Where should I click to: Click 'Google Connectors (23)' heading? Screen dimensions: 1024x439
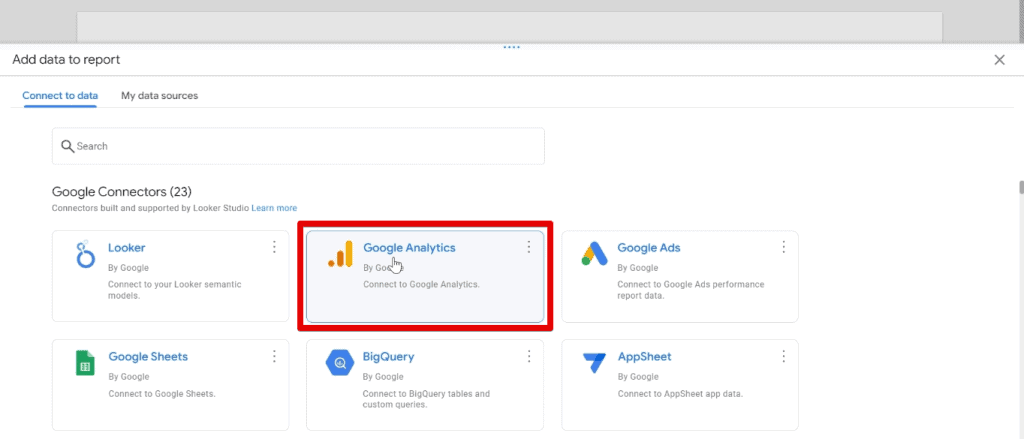coord(121,191)
